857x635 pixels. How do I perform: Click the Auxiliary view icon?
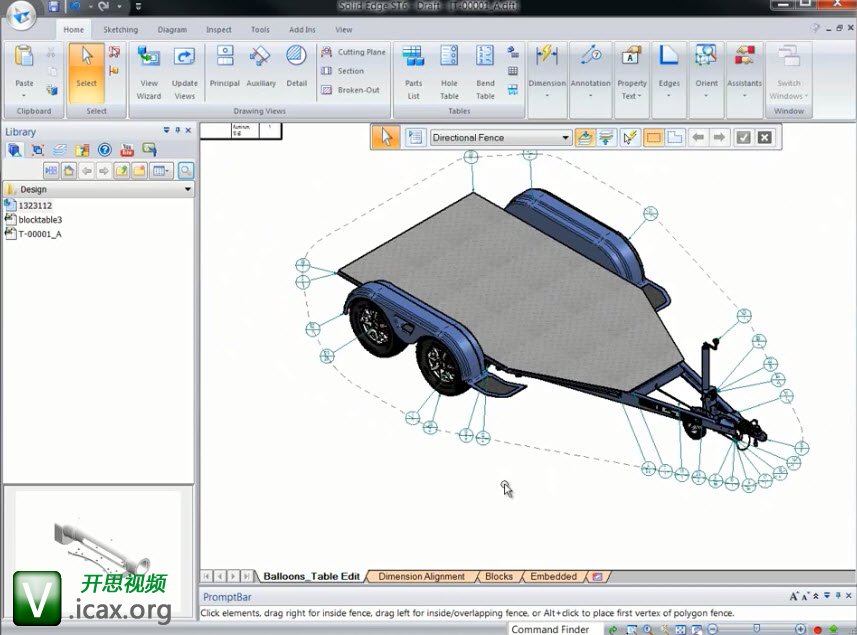[x=260, y=68]
